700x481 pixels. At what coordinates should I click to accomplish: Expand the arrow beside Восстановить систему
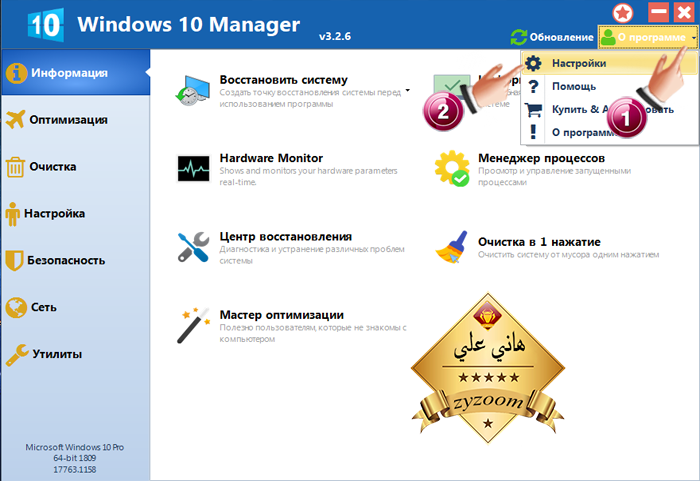coord(407,90)
